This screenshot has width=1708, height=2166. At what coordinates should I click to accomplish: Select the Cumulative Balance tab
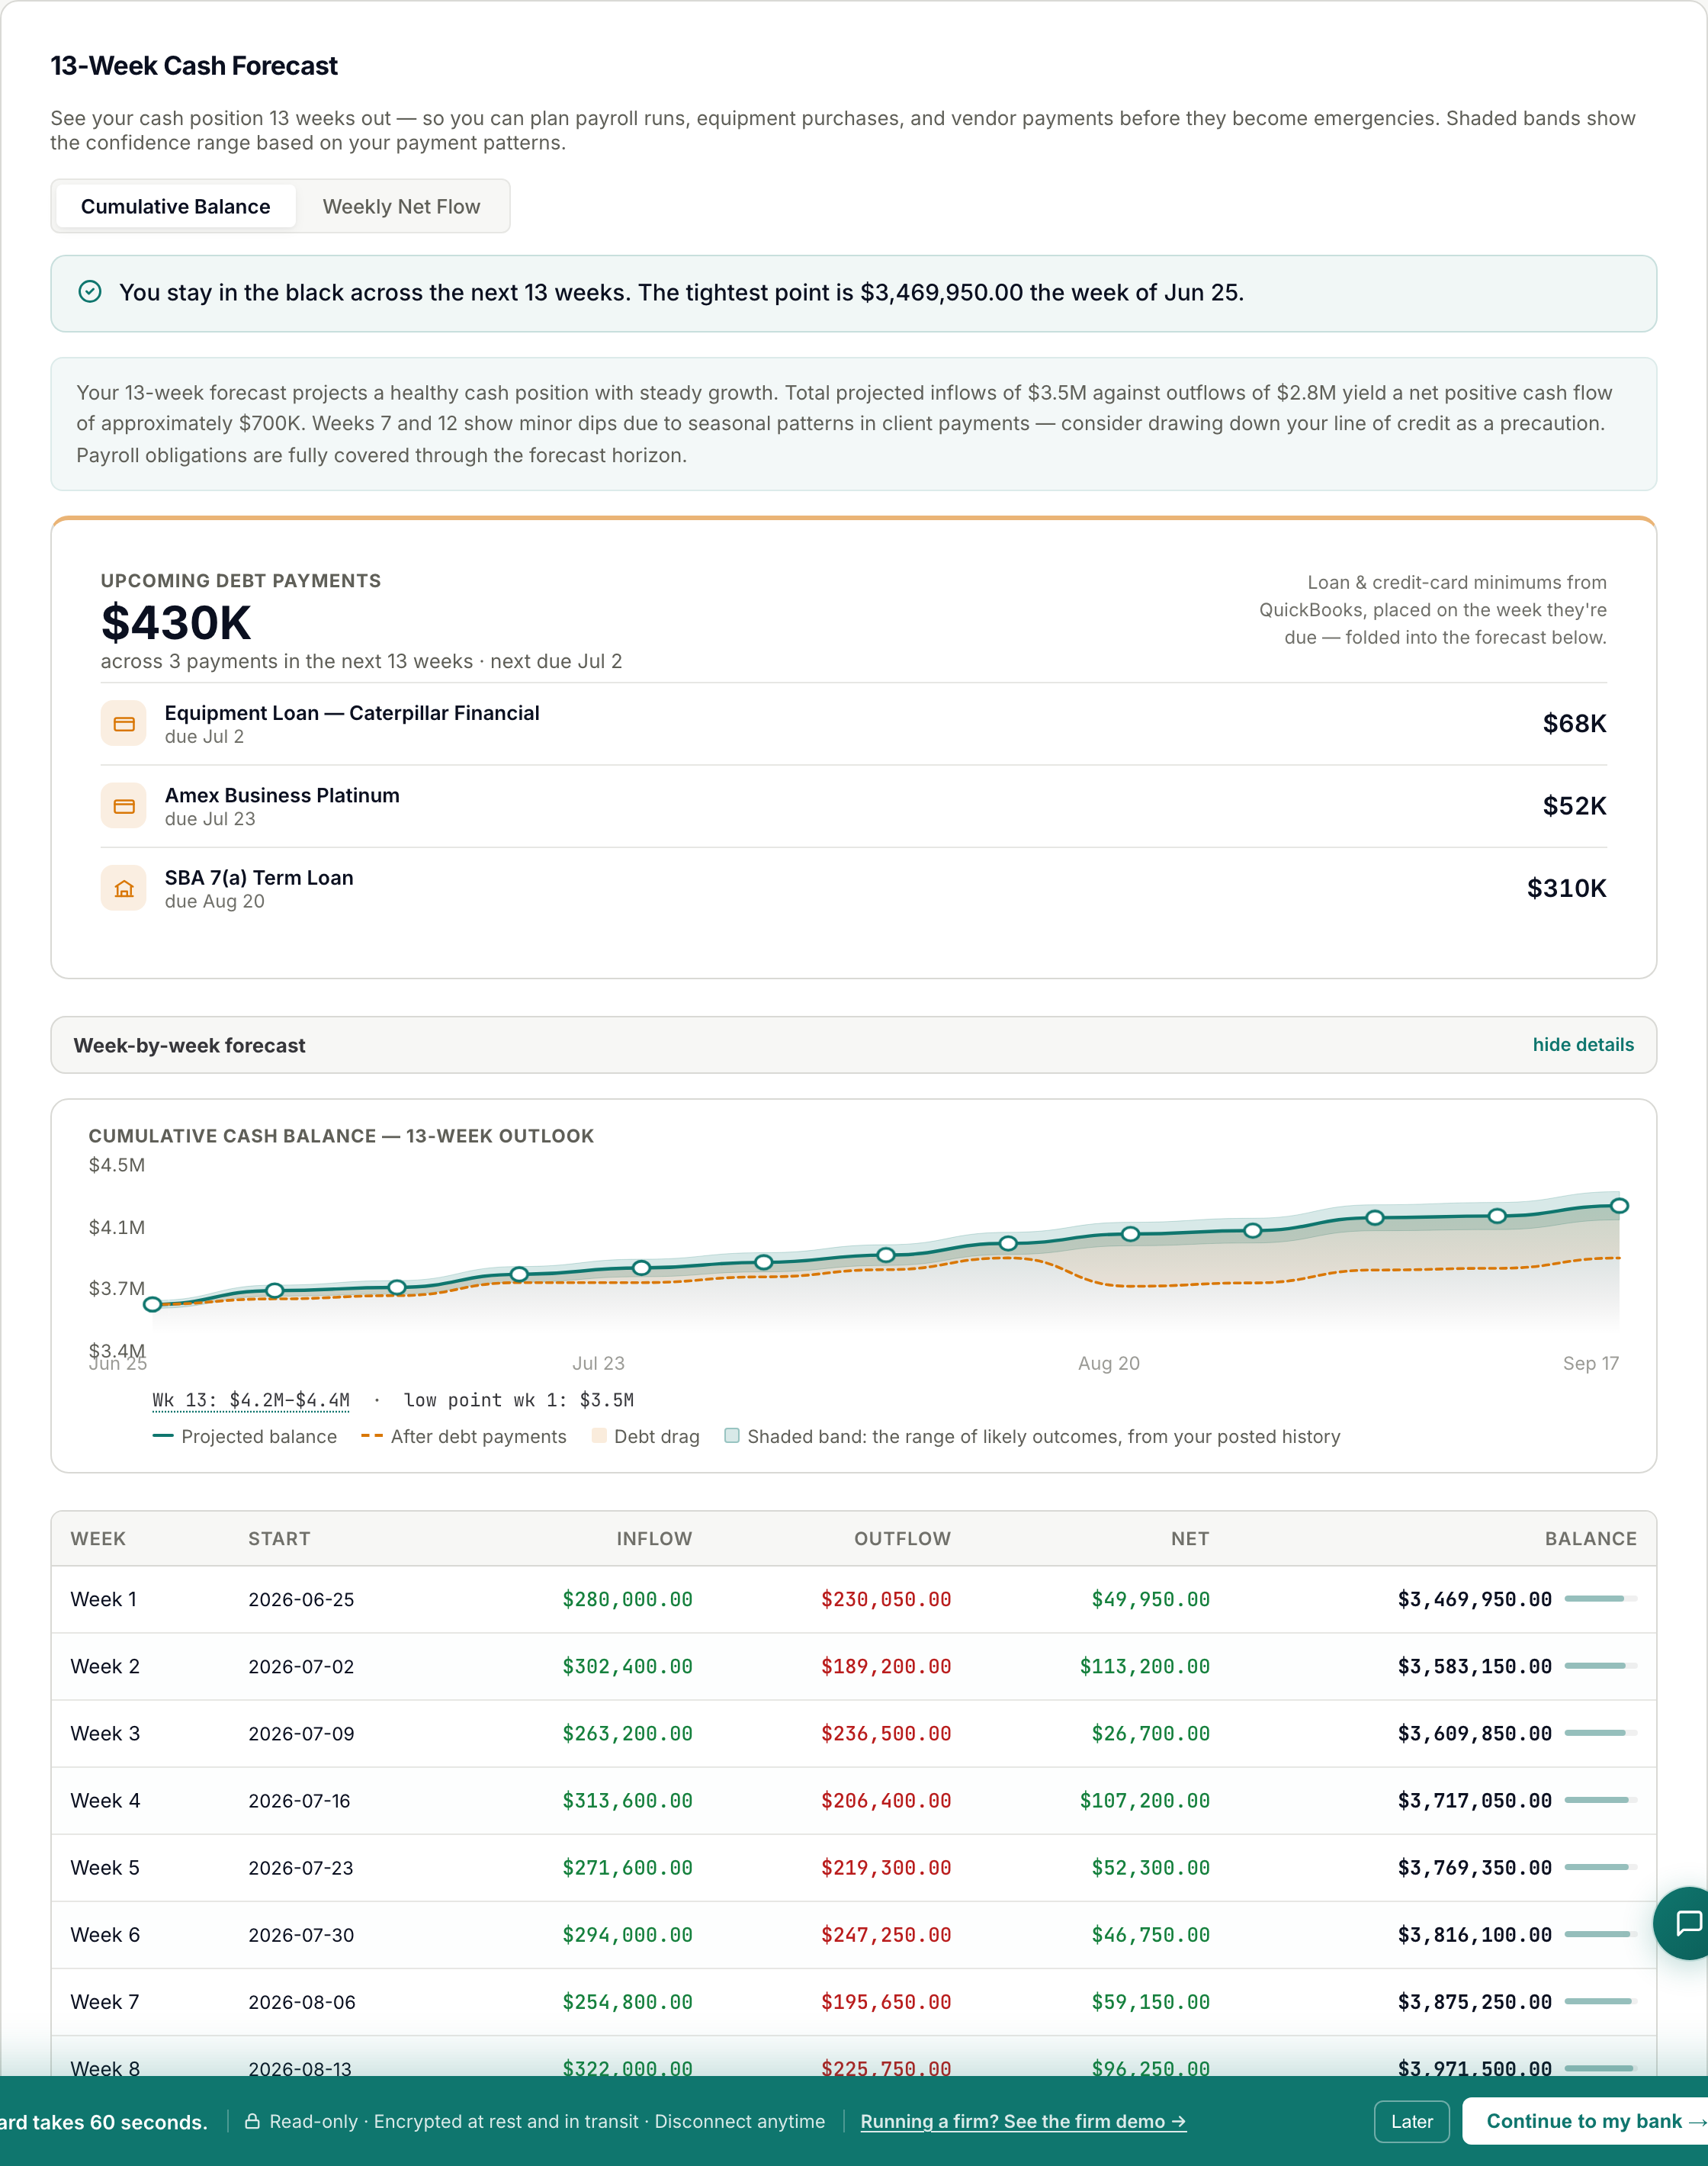(175, 206)
